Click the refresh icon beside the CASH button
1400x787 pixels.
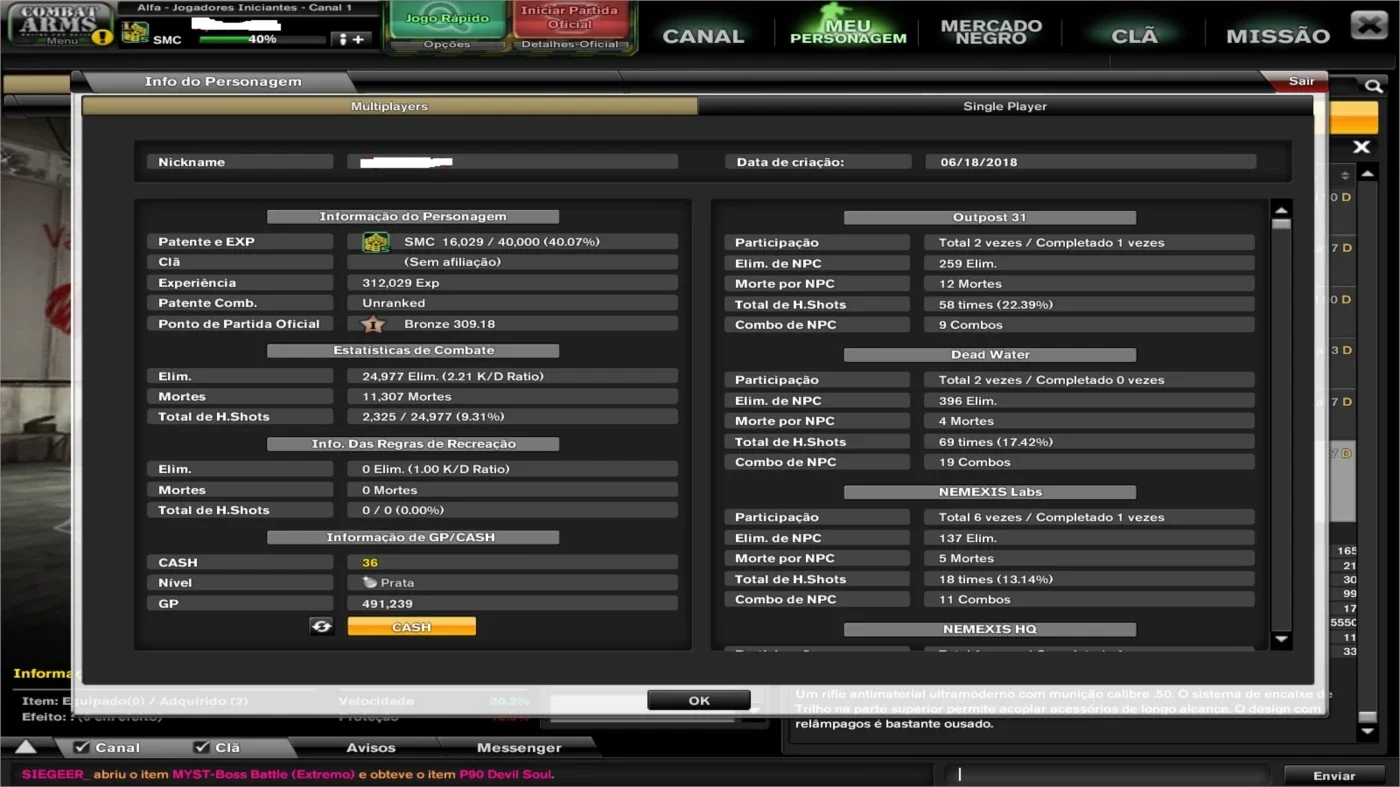click(321, 626)
